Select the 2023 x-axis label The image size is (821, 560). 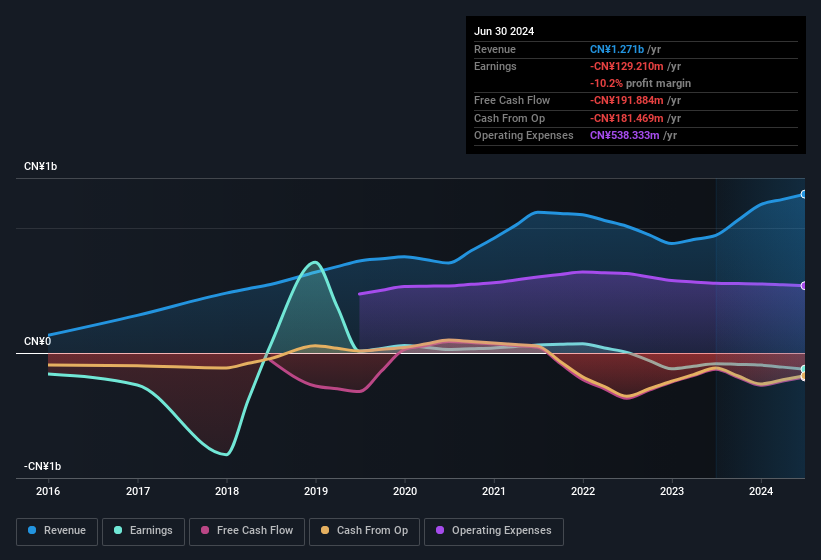click(x=672, y=491)
